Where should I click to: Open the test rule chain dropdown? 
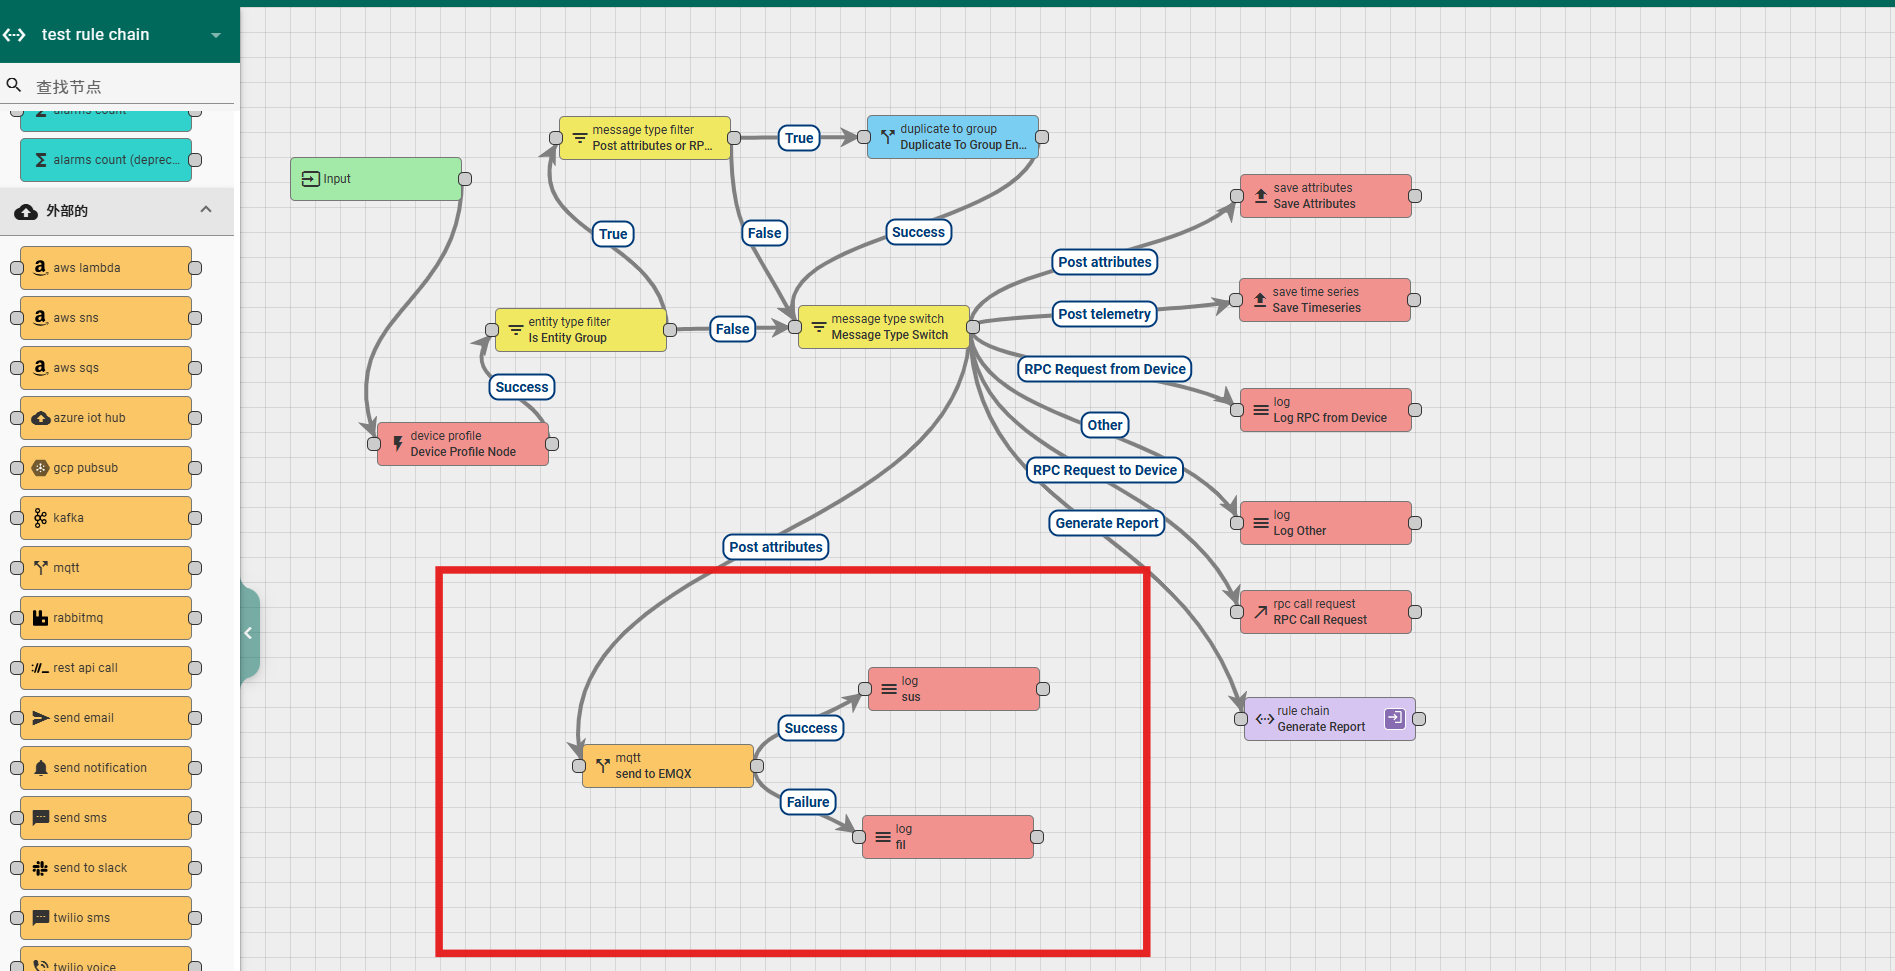[215, 35]
